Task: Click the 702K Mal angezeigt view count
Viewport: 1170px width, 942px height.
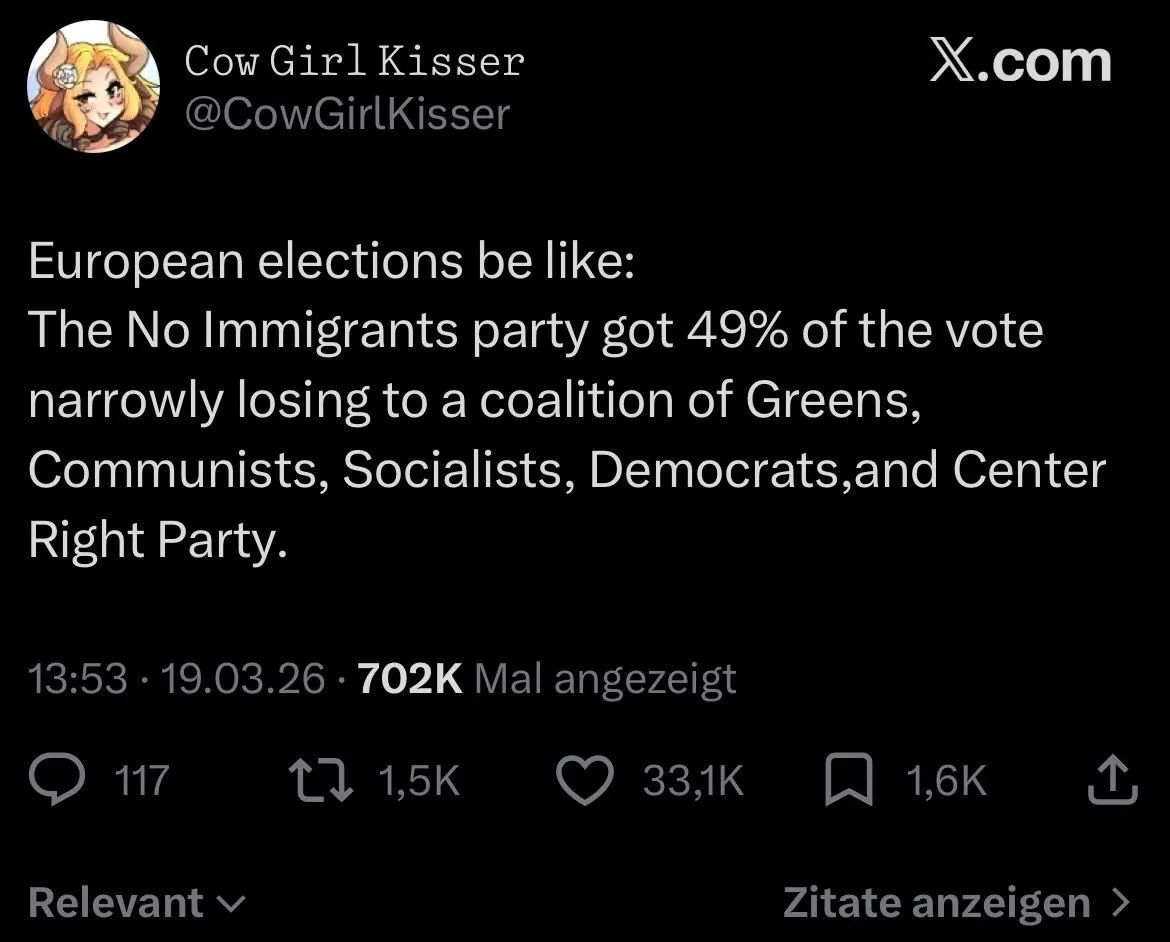Action: coord(546,679)
